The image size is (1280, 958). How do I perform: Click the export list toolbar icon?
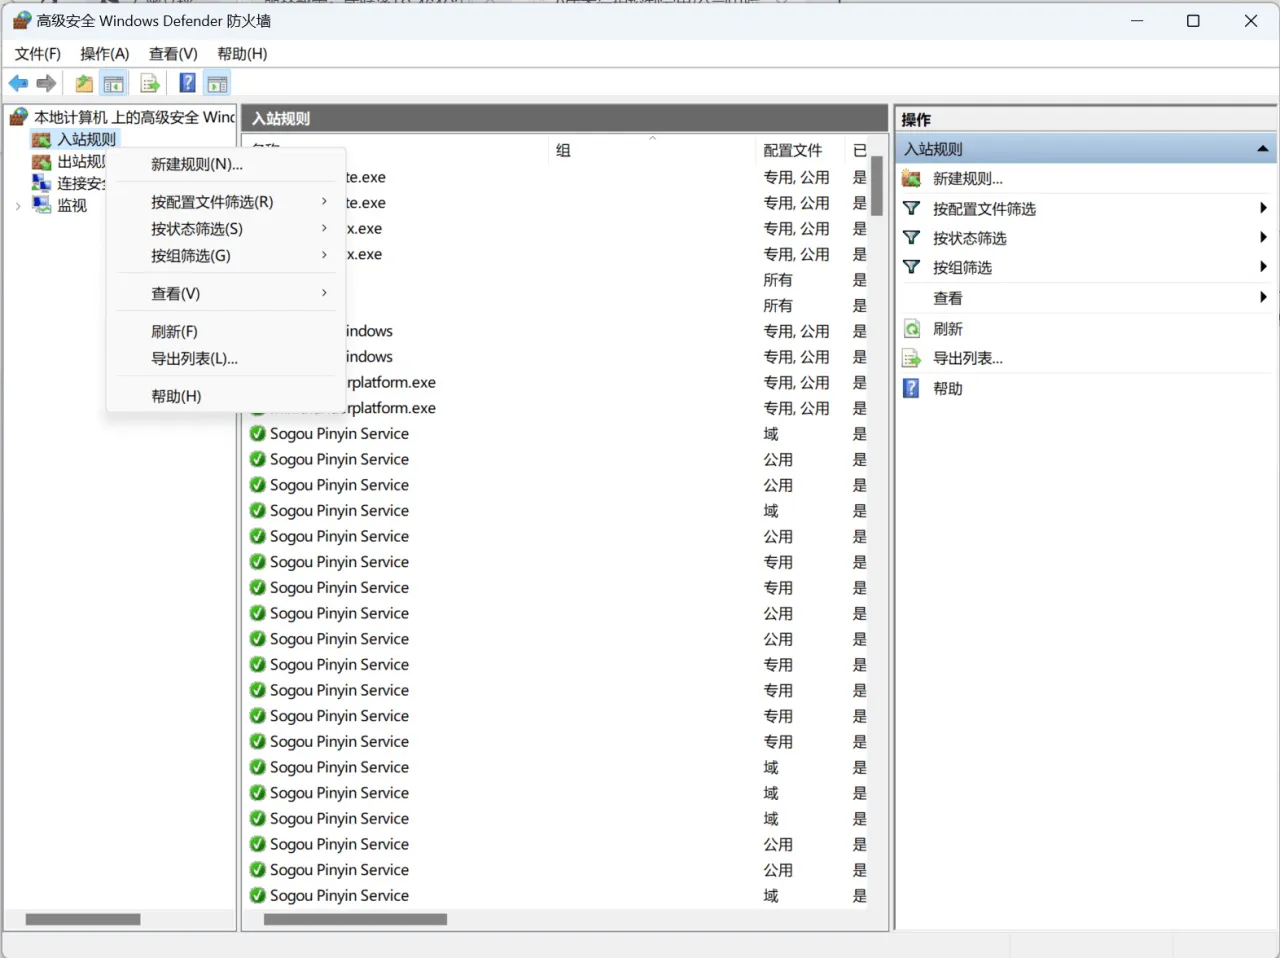point(150,84)
